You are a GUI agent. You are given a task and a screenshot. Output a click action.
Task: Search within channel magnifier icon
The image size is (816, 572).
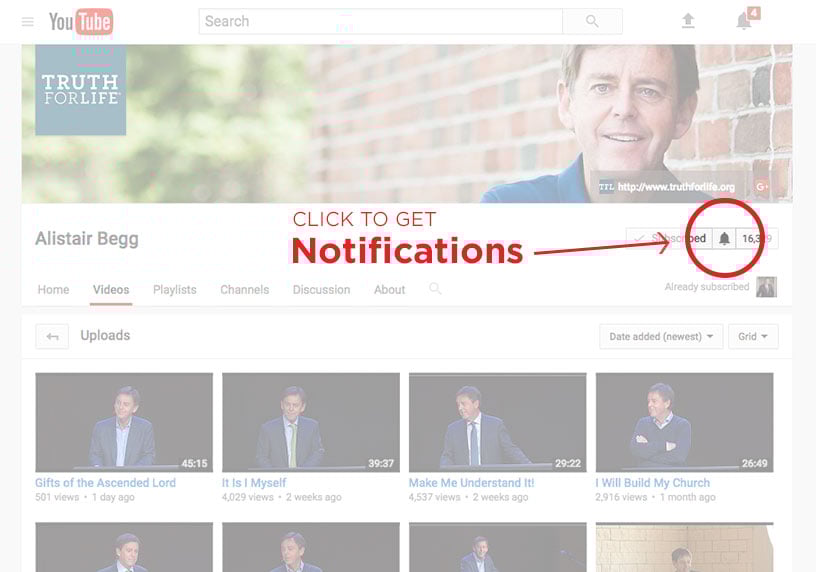coord(435,289)
